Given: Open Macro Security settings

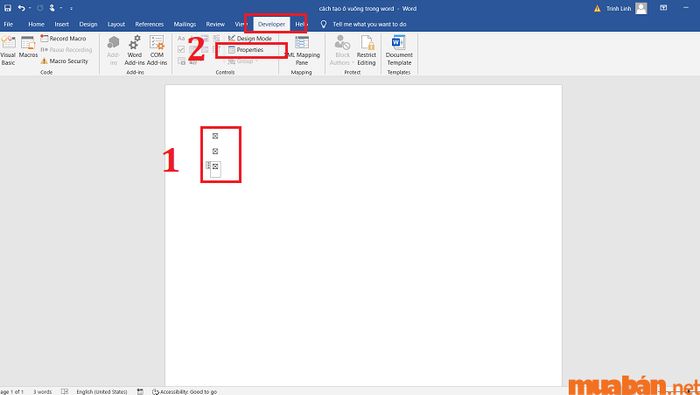Looking at the screenshot, I should pyautogui.click(x=65, y=61).
